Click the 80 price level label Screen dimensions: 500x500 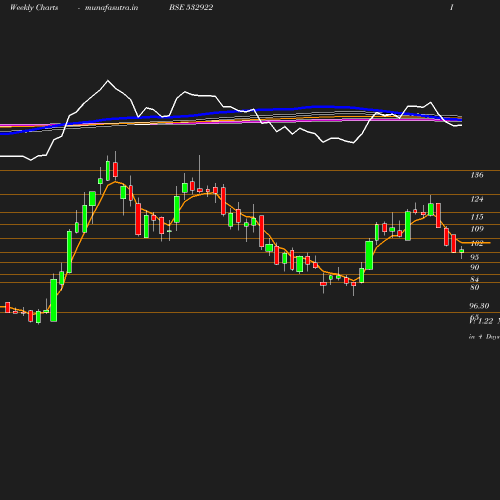(x=475, y=287)
